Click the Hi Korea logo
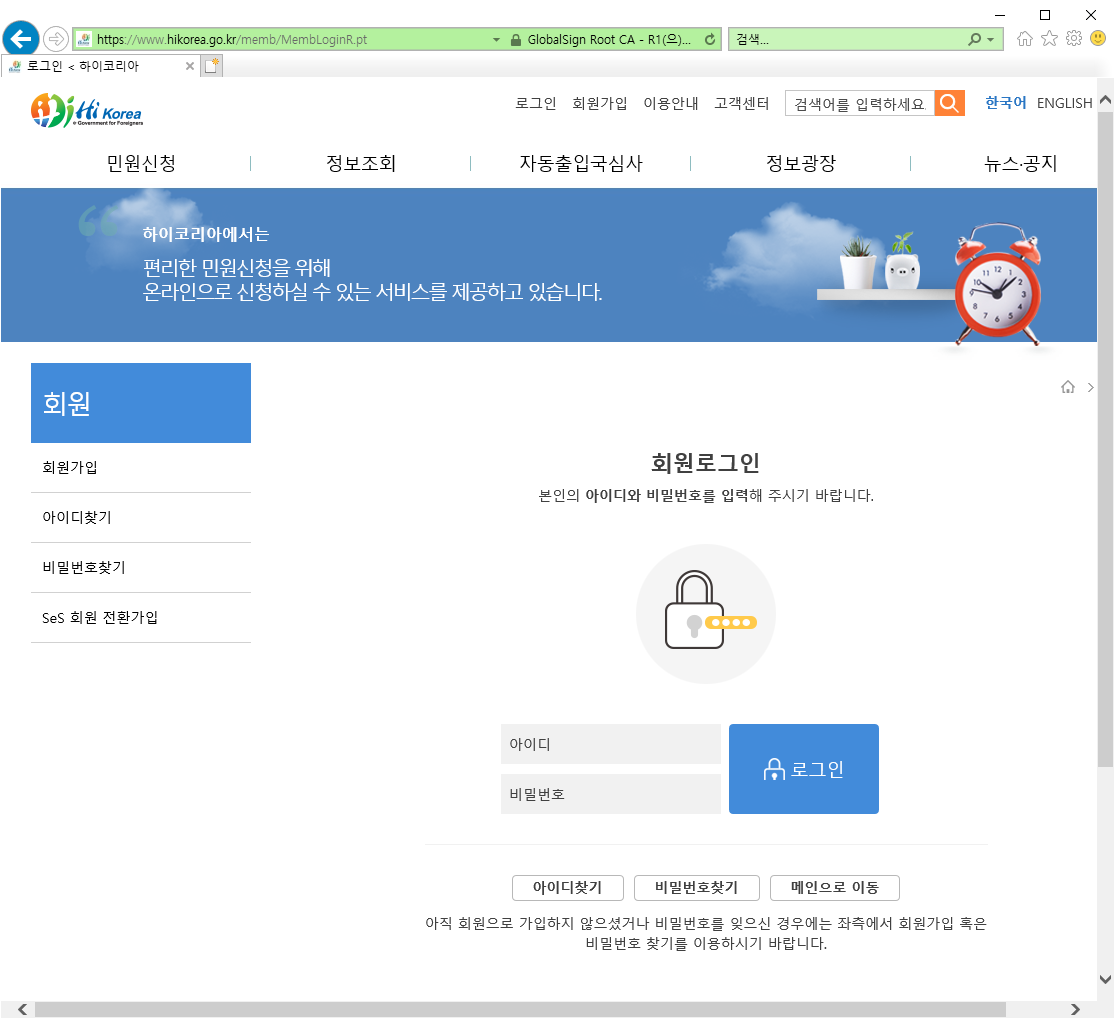 (x=87, y=110)
